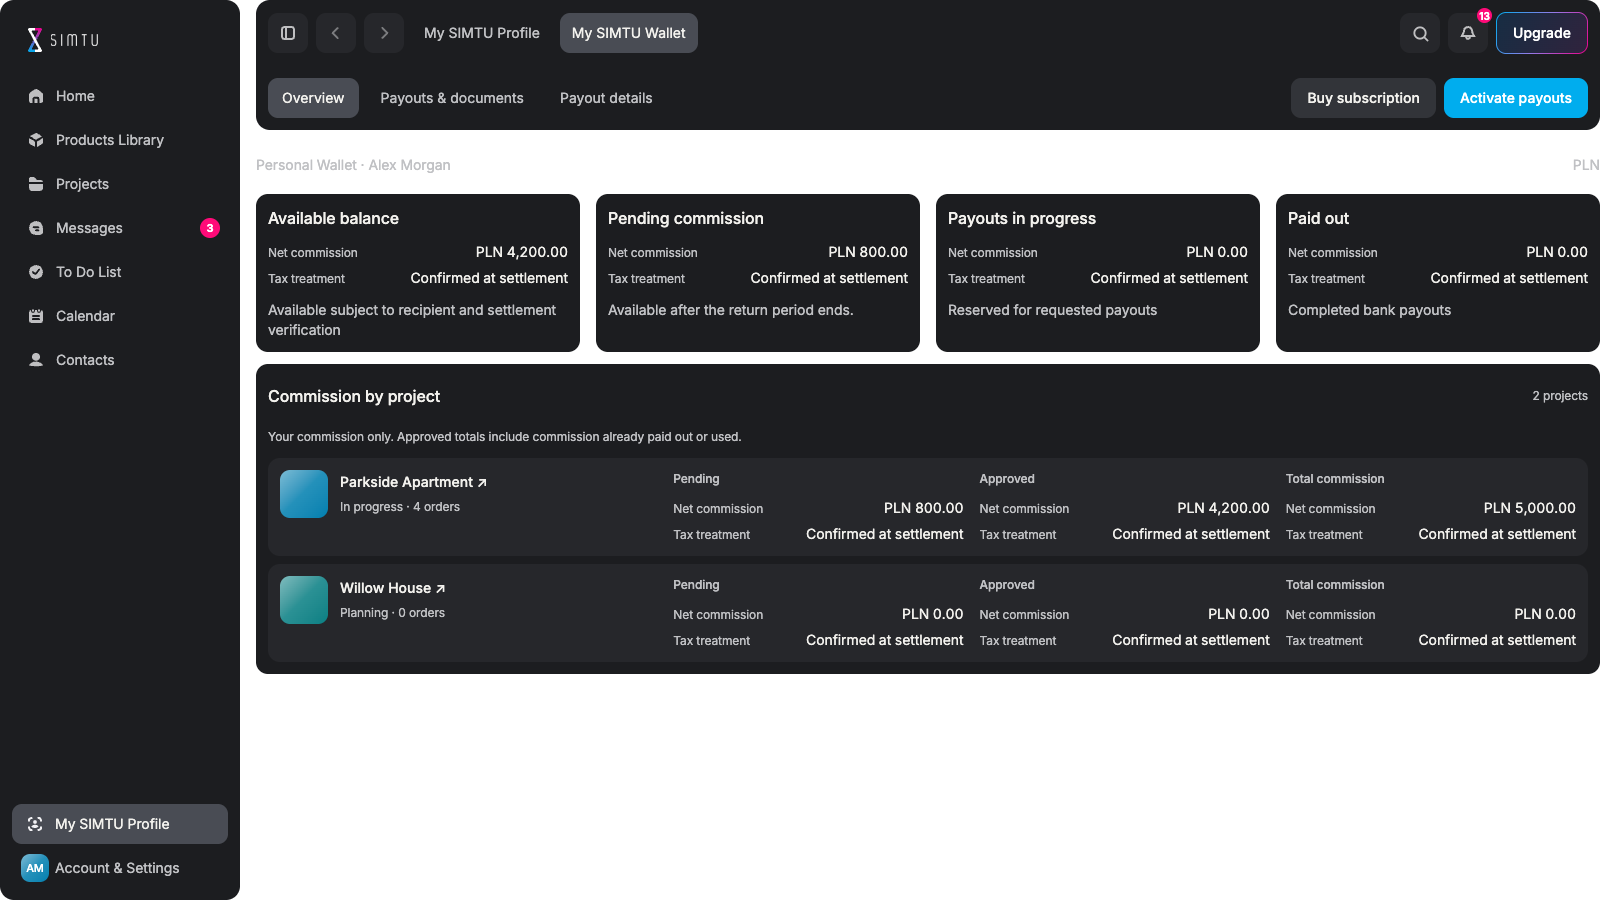Viewport: 1600px width, 900px height.
Task: Click Buy subscription
Action: point(1363,98)
